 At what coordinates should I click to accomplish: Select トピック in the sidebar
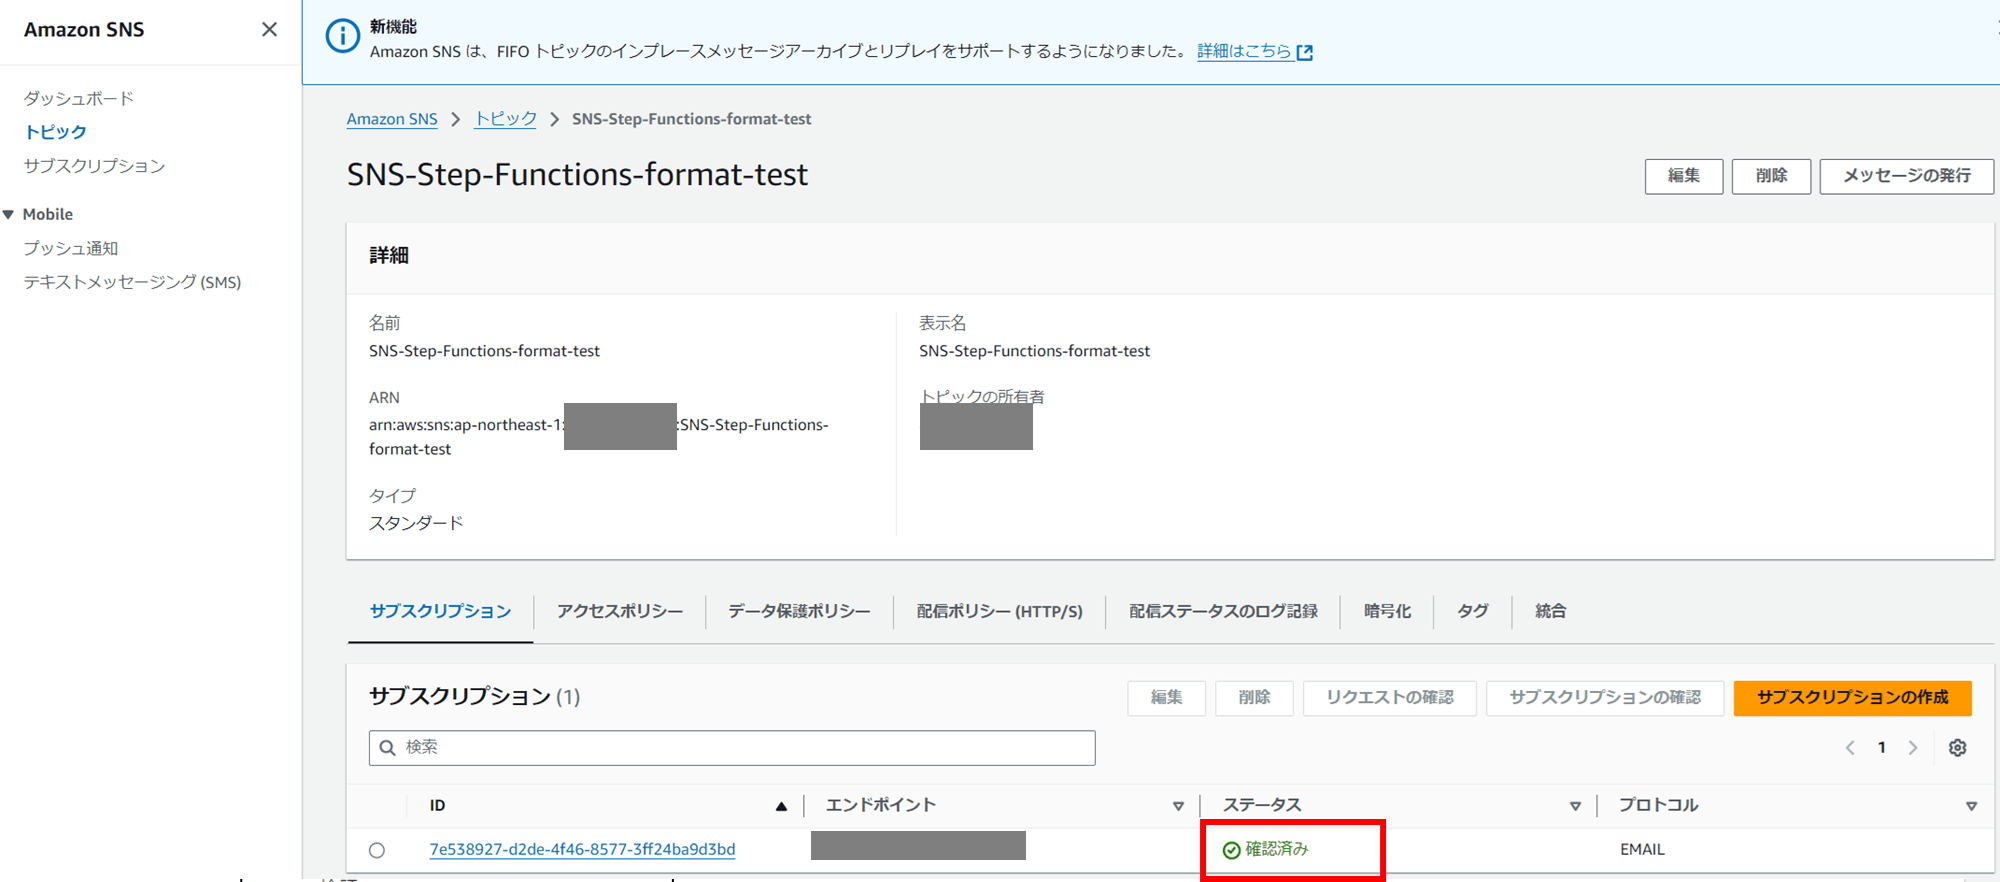56,132
